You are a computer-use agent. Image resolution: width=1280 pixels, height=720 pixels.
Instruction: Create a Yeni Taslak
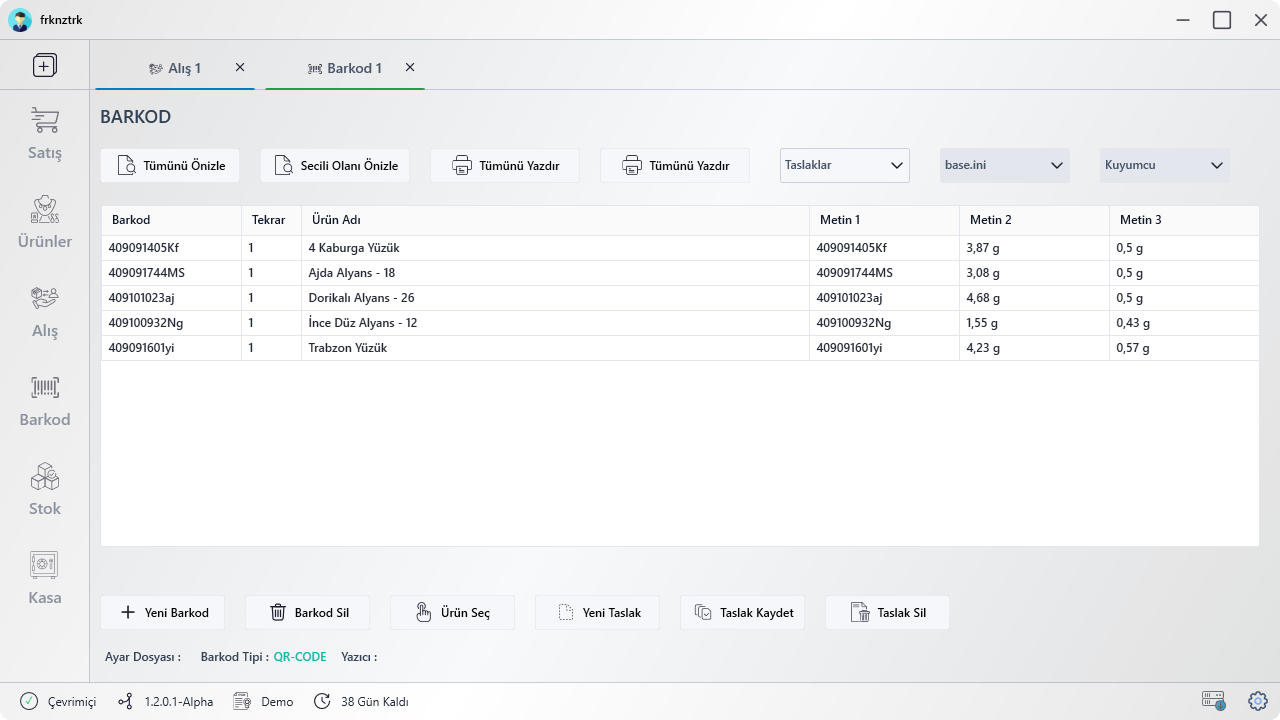598,612
